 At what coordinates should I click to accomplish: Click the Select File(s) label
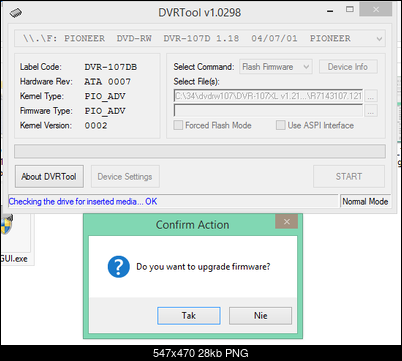(196, 81)
